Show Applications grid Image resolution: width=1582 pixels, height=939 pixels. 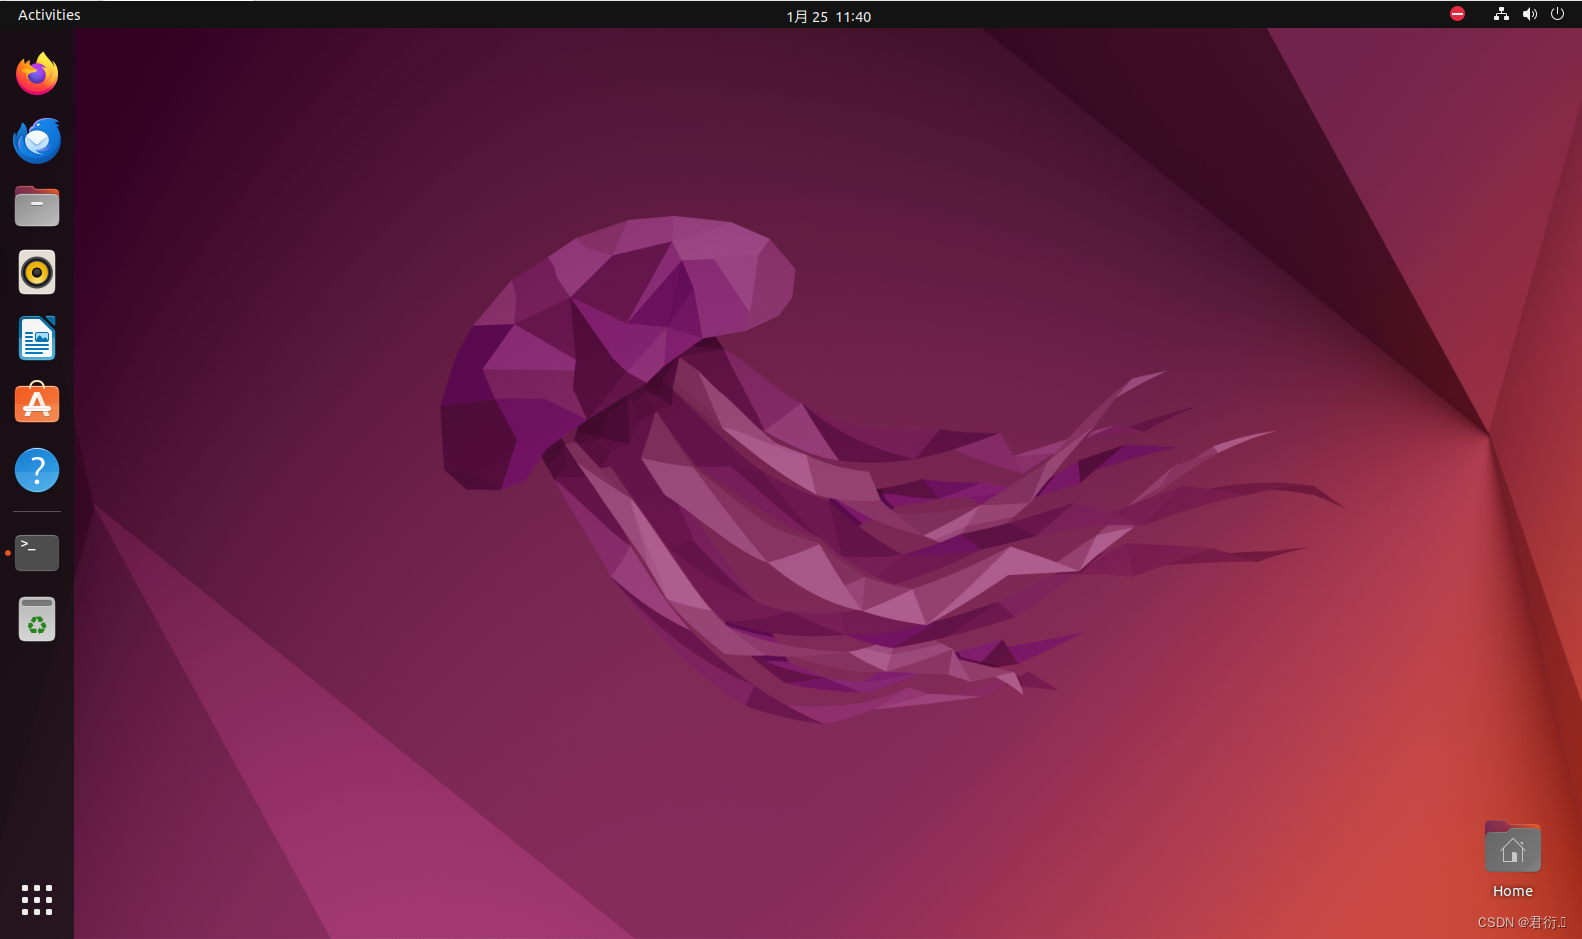(x=37, y=899)
